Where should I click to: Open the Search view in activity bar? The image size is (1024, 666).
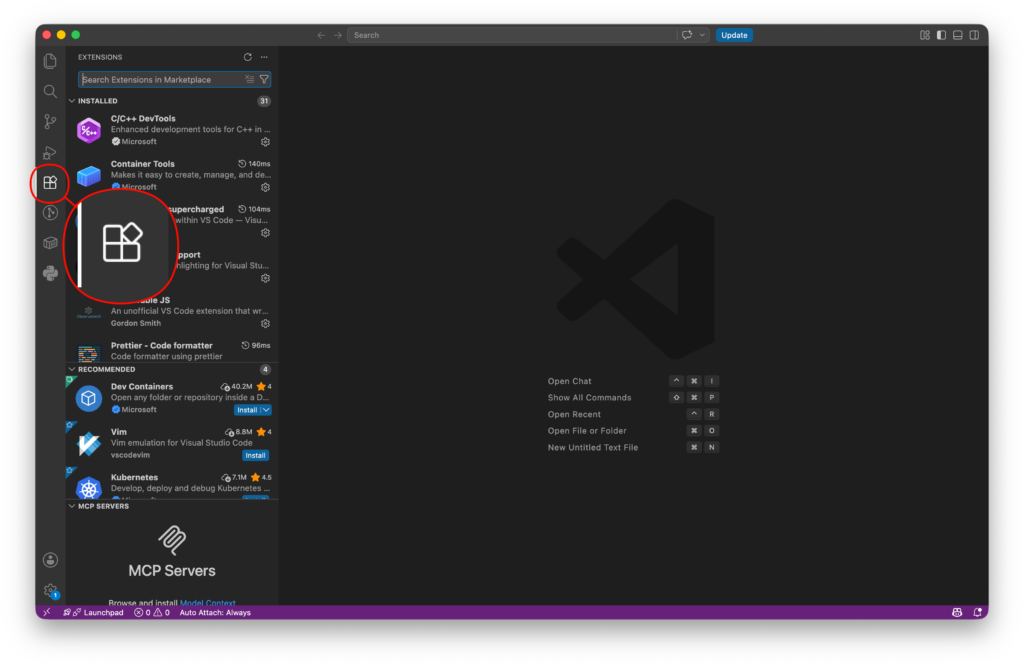tap(50, 91)
